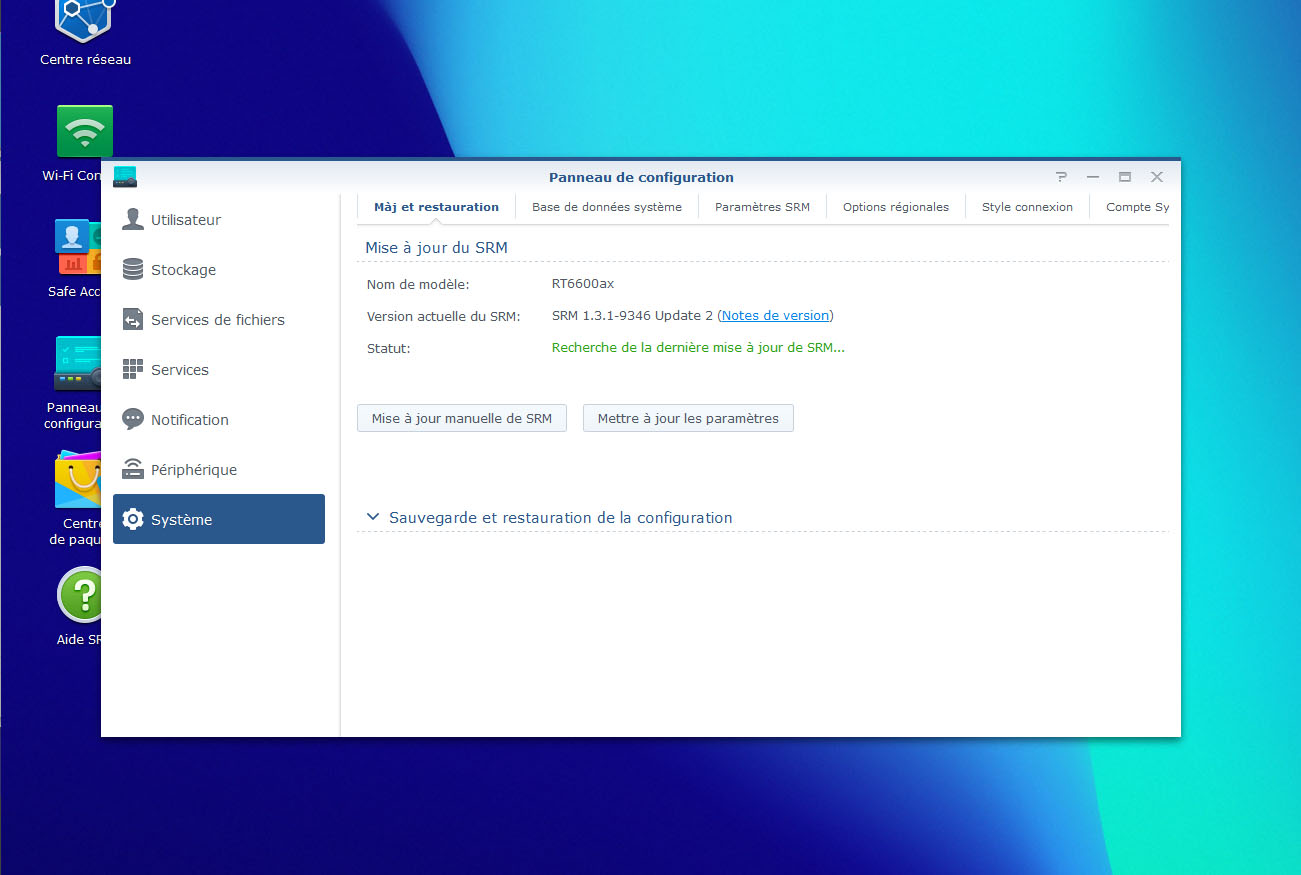Switch to Base de données système tab
Screen dimensions: 1301x875
pyautogui.click(x=606, y=207)
